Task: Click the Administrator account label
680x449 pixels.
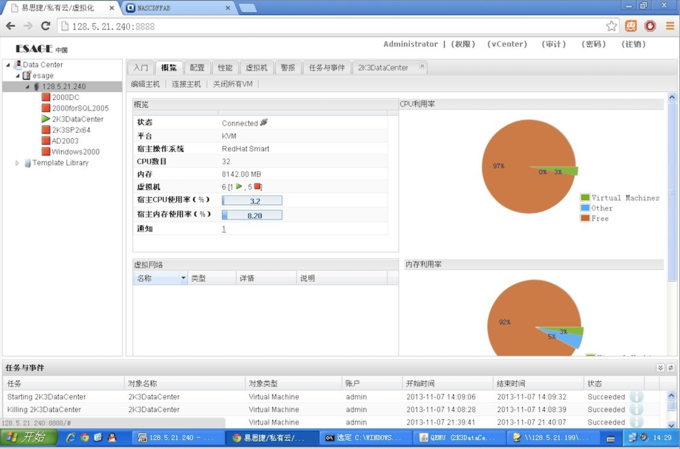Action: coord(410,44)
